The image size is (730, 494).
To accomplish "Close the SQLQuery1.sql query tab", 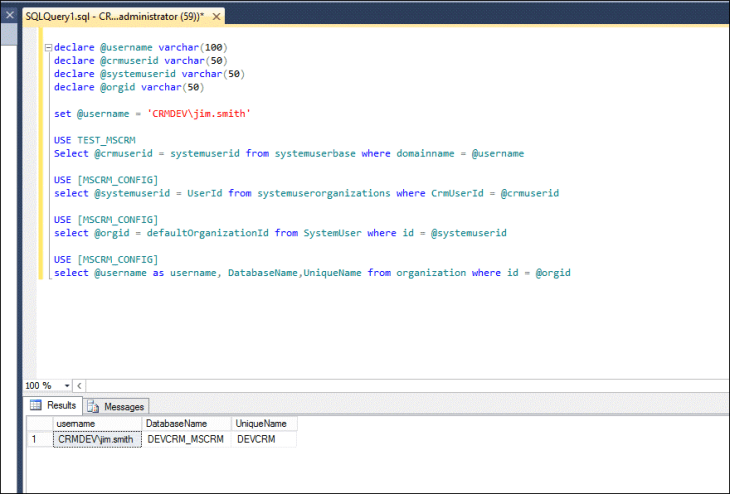I will tap(216, 17).
